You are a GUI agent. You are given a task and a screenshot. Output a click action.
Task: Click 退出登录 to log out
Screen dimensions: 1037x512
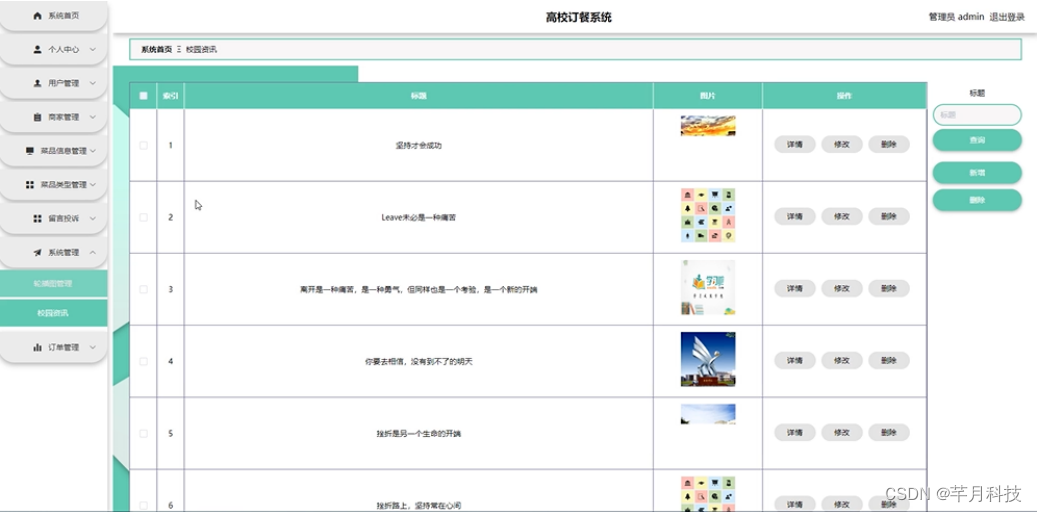(1007, 17)
